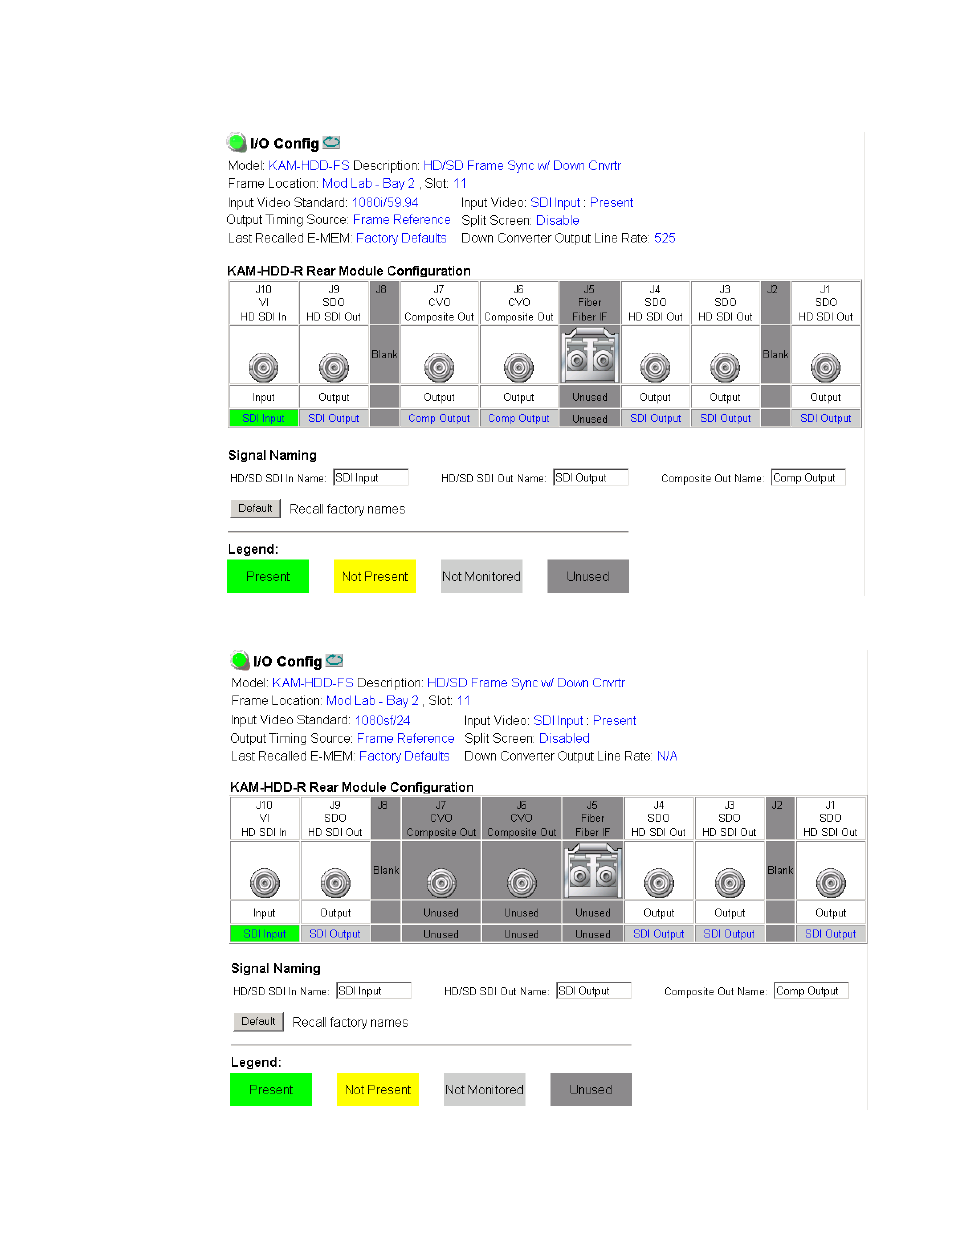Click green SDI Input cell in lower table
This screenshot has width=954, height=1235.
pos(265,934)
